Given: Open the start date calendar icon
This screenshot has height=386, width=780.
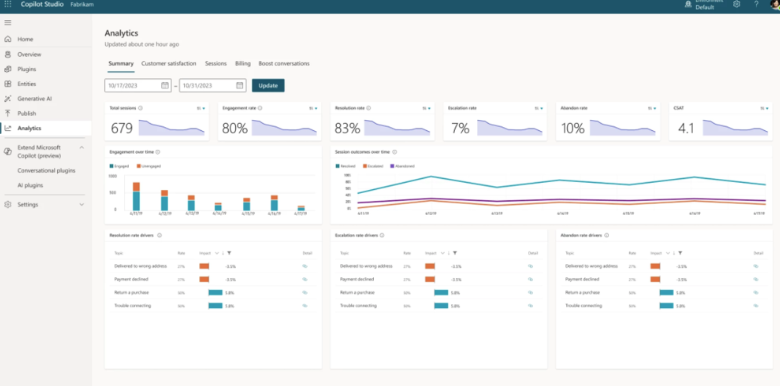Looking at the screenshot, I should click(x=165, y=86).
